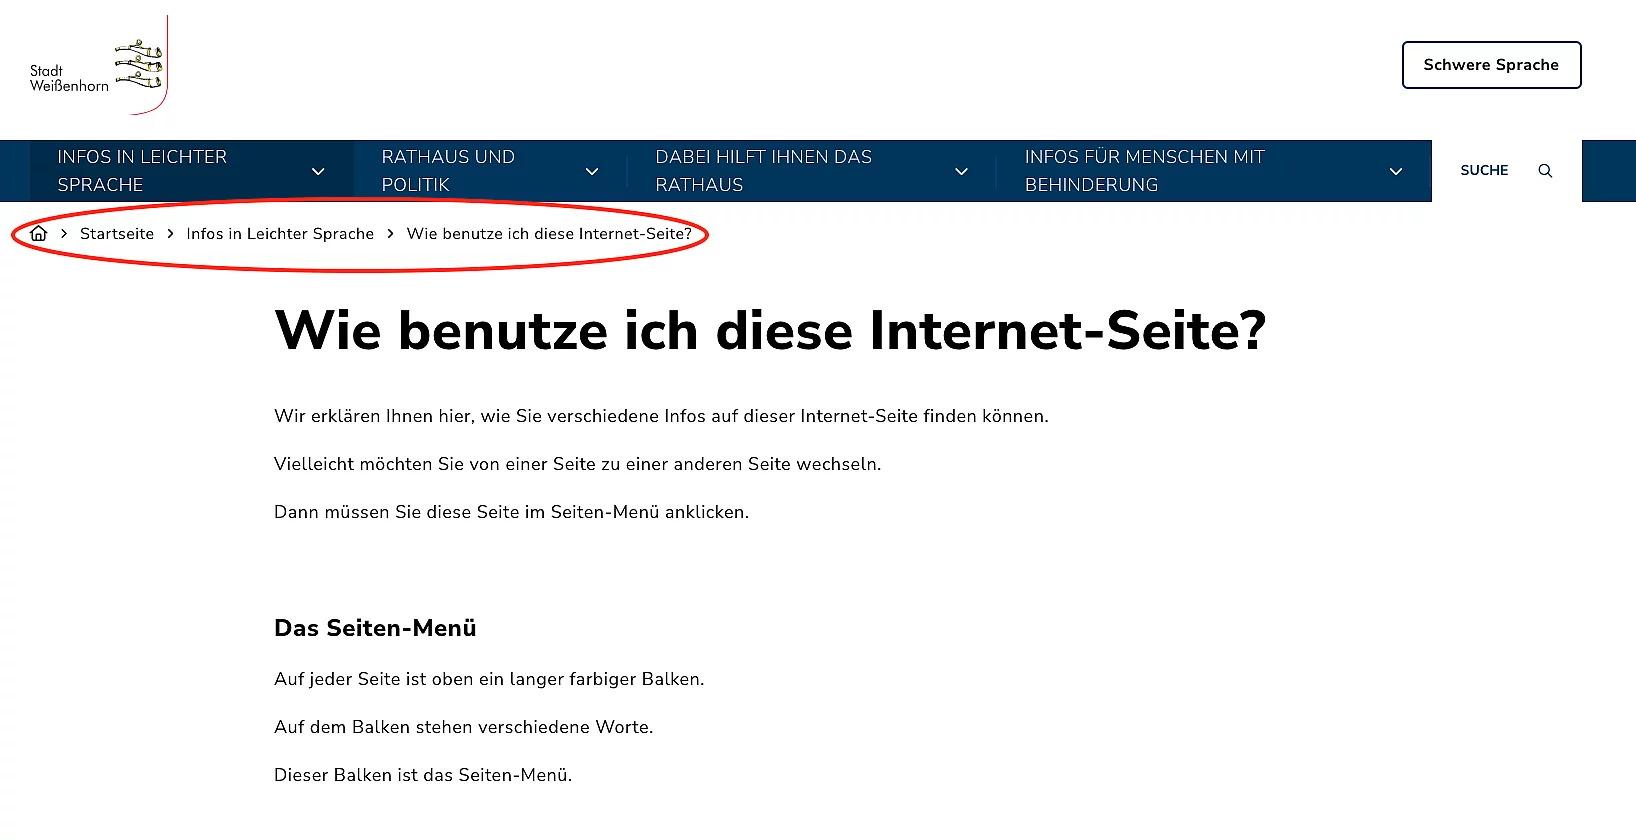Expand the chevron beside Dabei hilft Ihnen das Rathaus
The height and width of the screenshot is (840, 1636).
click(961, 171)
